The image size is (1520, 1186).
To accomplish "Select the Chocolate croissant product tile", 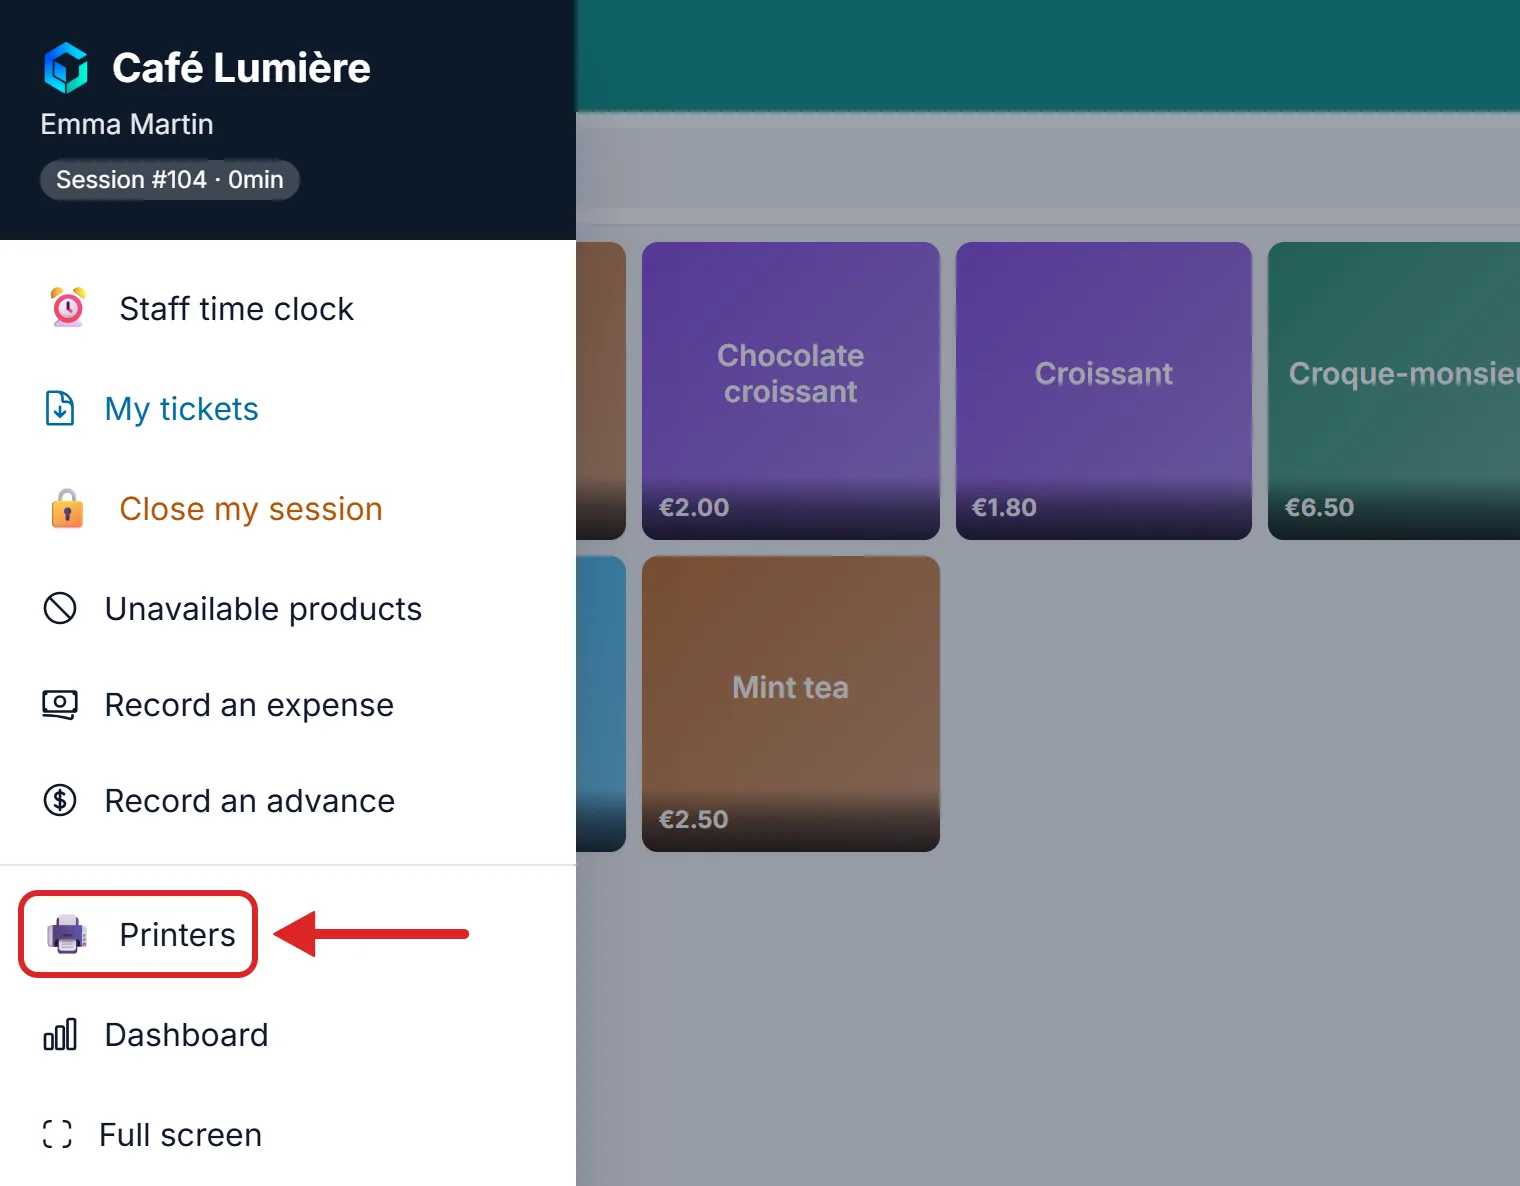I will coord(790,391).
